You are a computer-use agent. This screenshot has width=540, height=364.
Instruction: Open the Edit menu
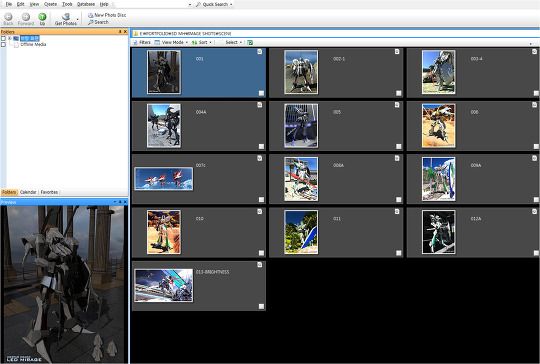coord(21,4)
